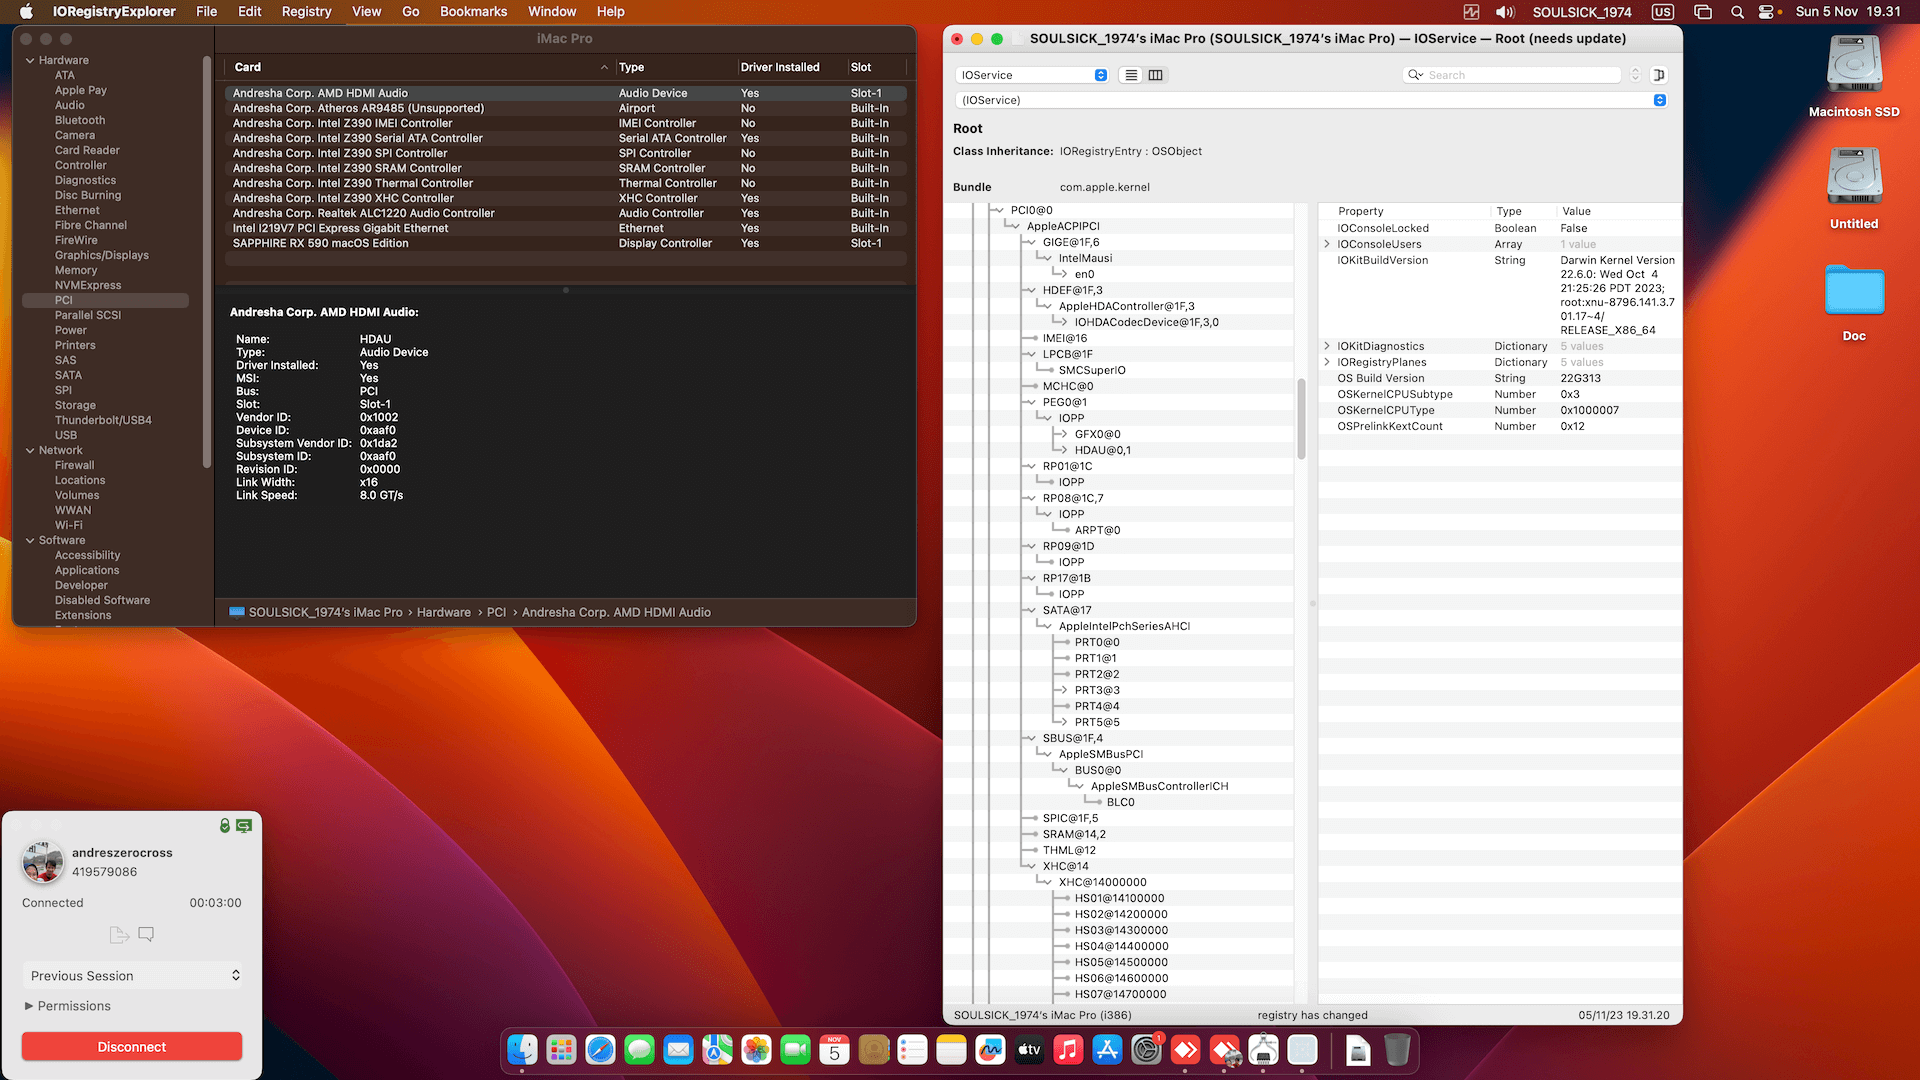This screenshot has width=1920, height=1080.
Task: Toggle the inspector pane icon
Action: pyautogui.click(x=1658, y=75)
